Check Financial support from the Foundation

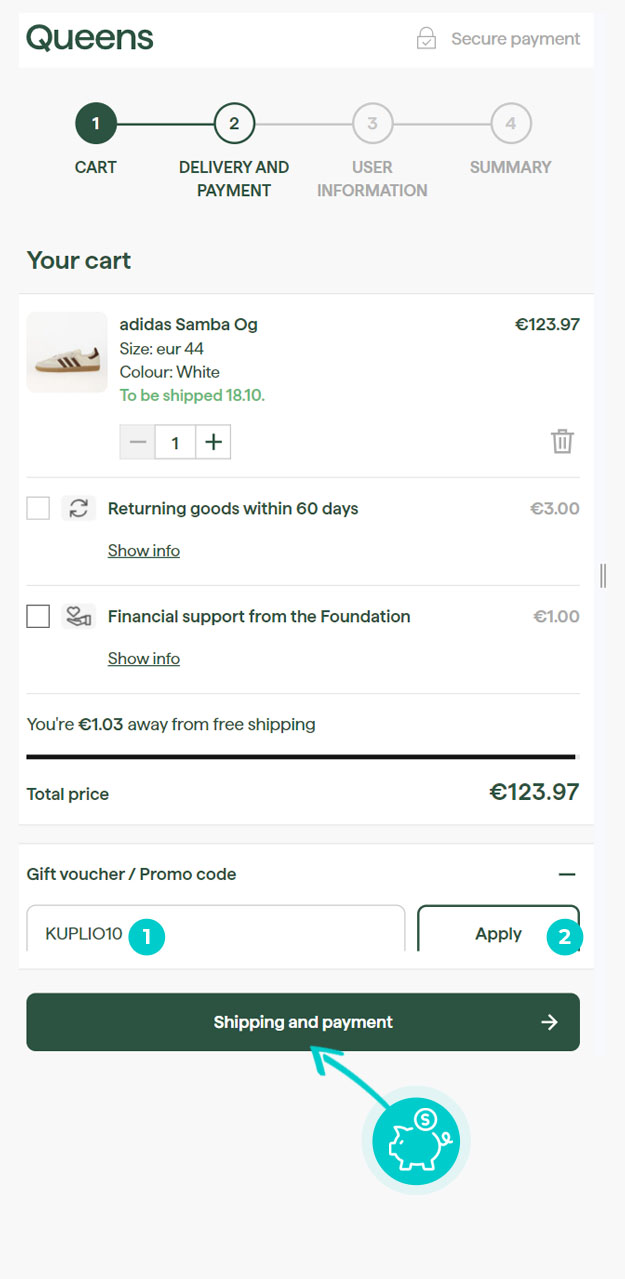38,616
